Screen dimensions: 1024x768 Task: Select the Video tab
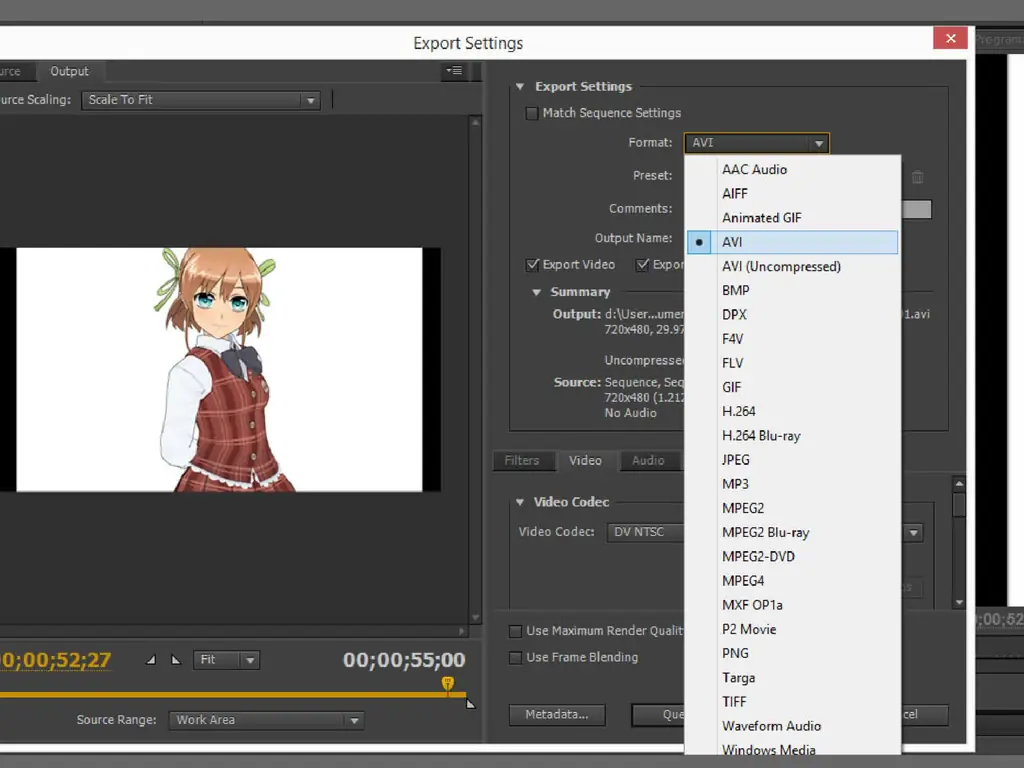[x=585, y=460]
